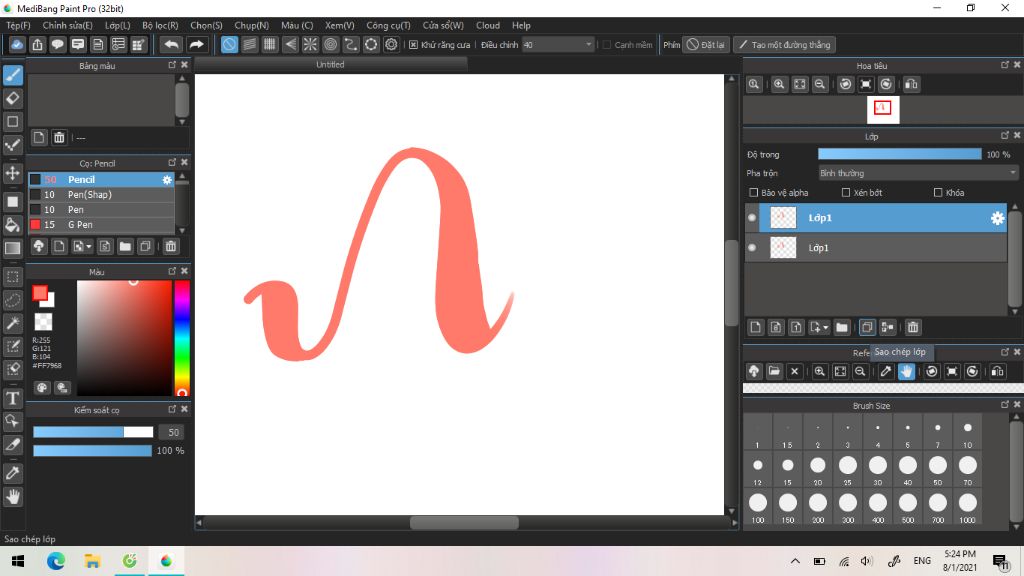
Task: Enable the concentric circle snap guide
Action: point(330,44)
